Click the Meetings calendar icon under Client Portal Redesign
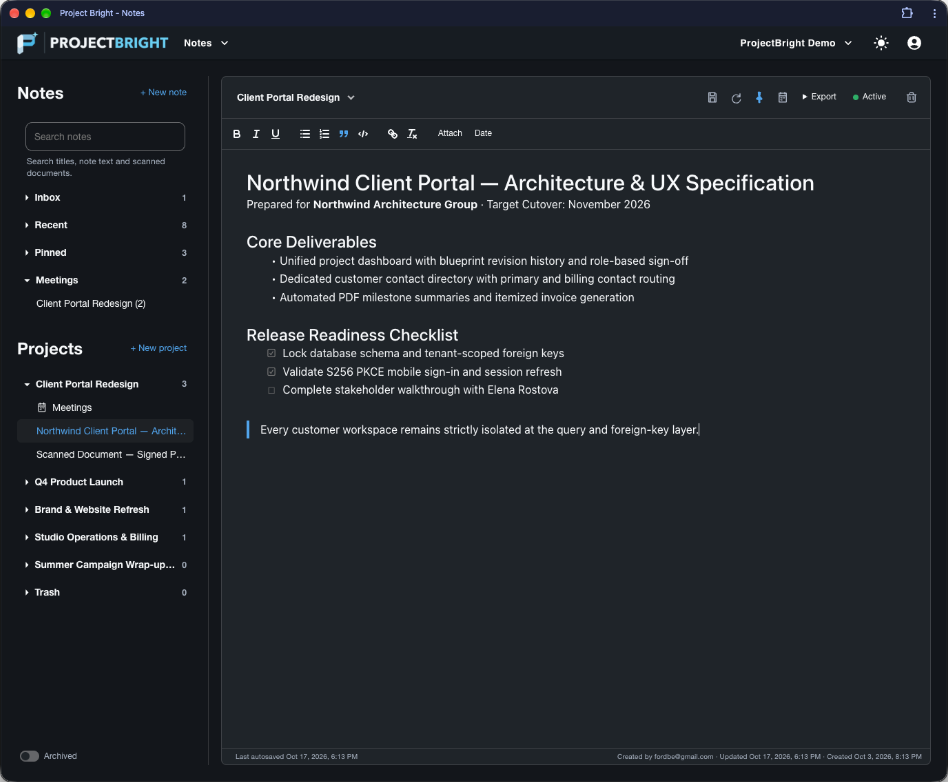 tap(42, 408)
